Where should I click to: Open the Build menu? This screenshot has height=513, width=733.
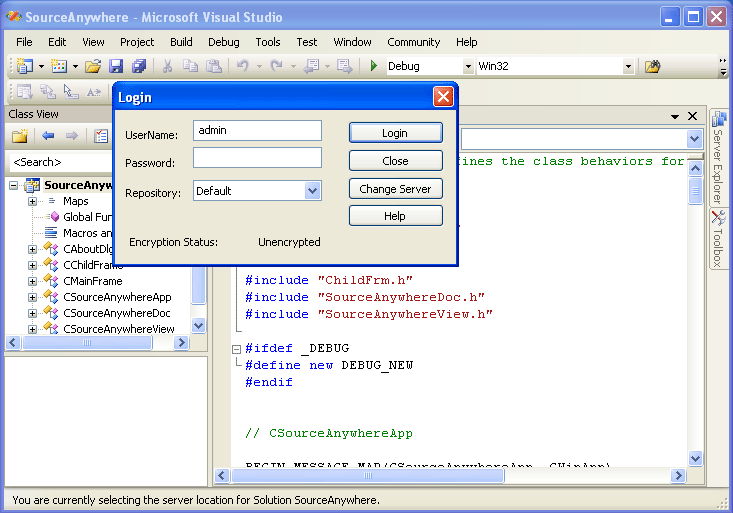[x=181, y=42]
